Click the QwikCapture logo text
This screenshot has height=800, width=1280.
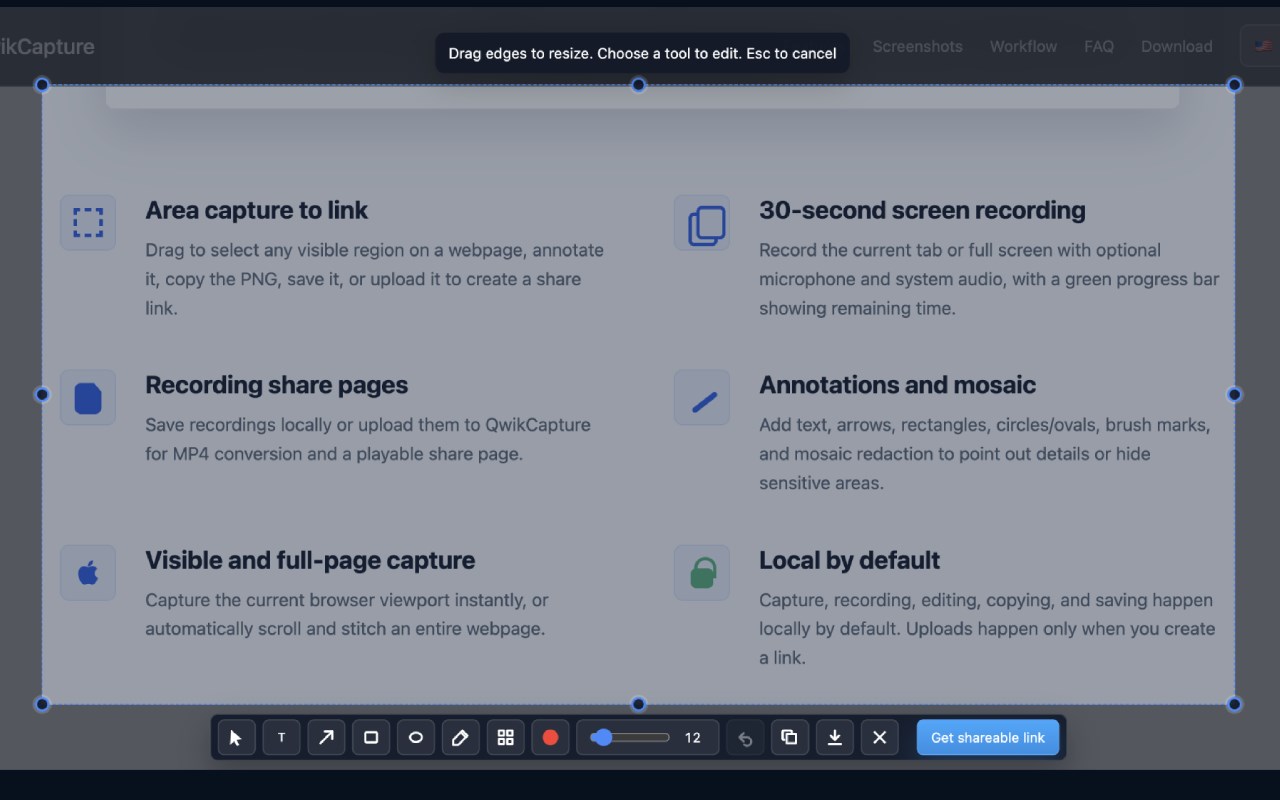(47, 46)
